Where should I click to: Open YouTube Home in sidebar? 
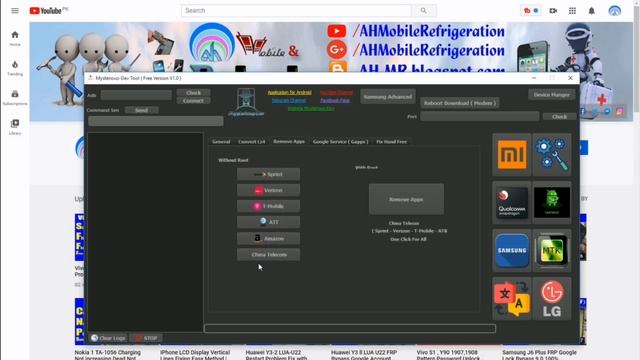[15, 38]
